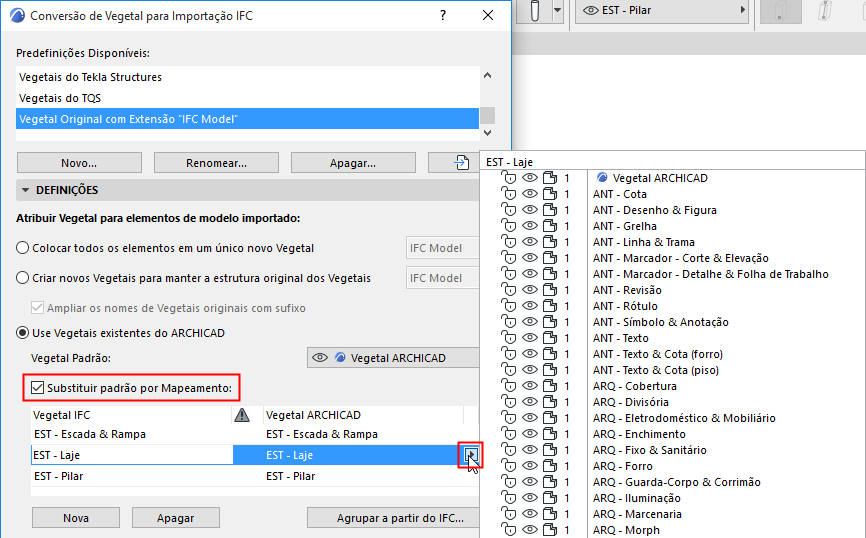
Task: Click solid/wireframe icon in ANT - Revisão row
Action: pyautogui.click(x=550, y=290)
